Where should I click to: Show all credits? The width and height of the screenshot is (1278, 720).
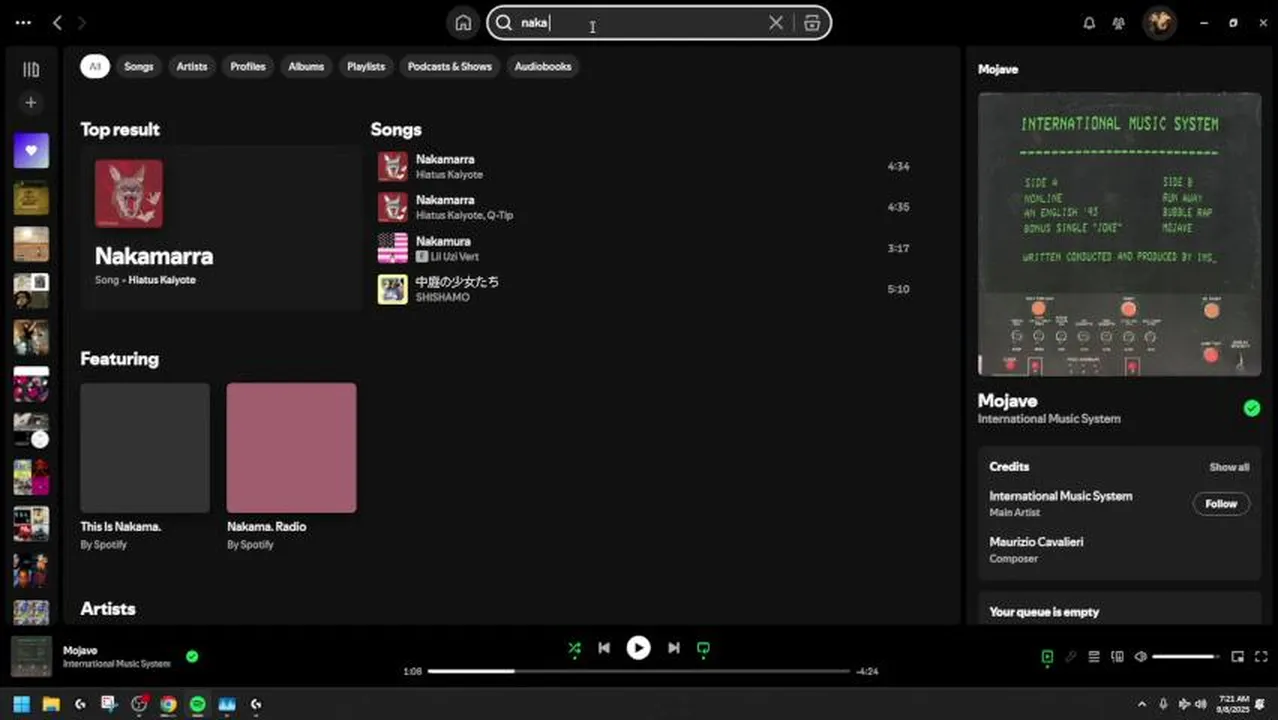[x=1229, y=467]
